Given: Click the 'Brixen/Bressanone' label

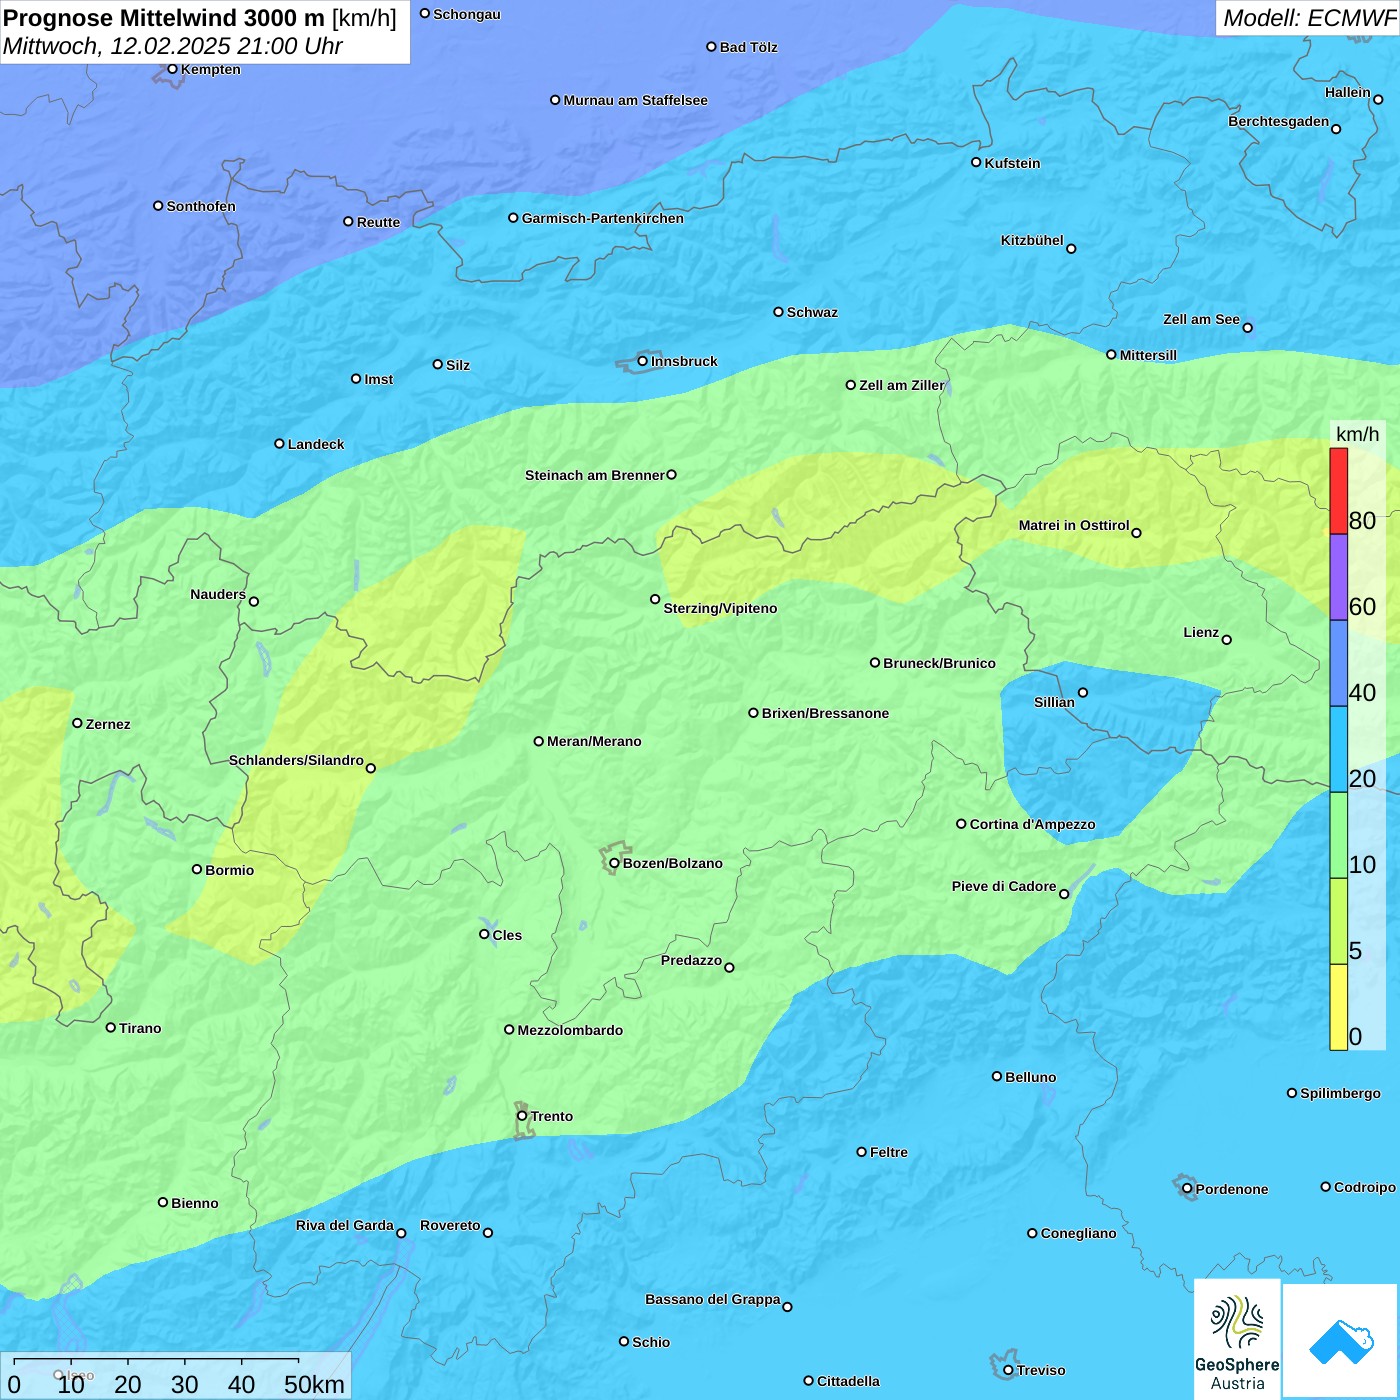Looking at the screenshot, I should coord(825,713).
